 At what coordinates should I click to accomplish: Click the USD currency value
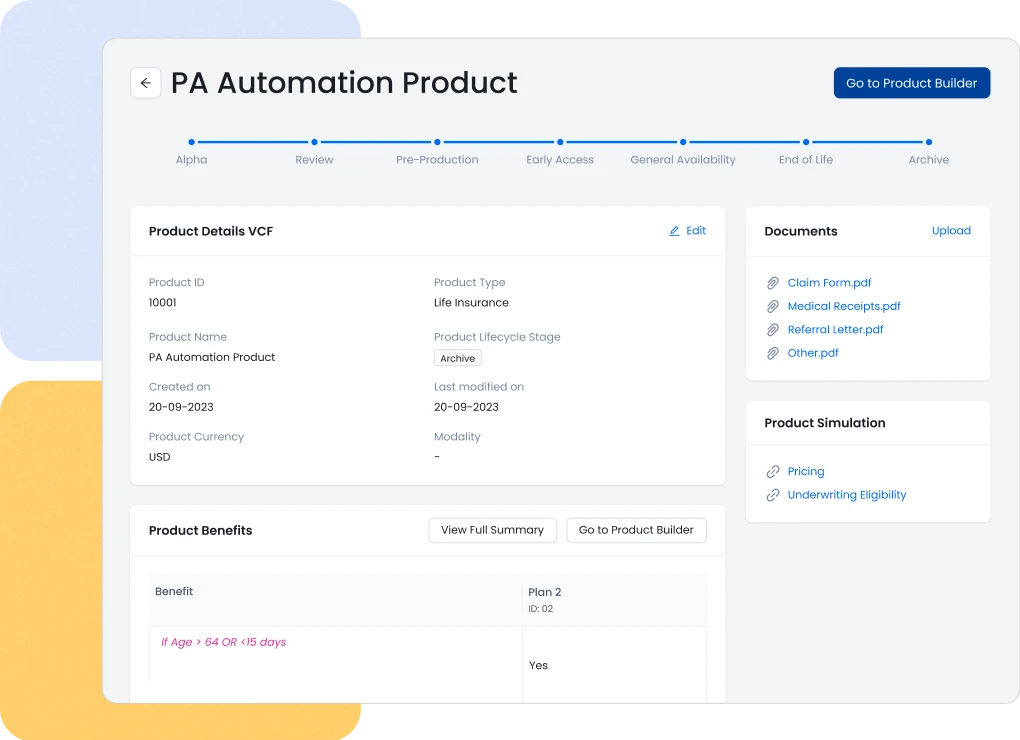[x=159, y=457]
